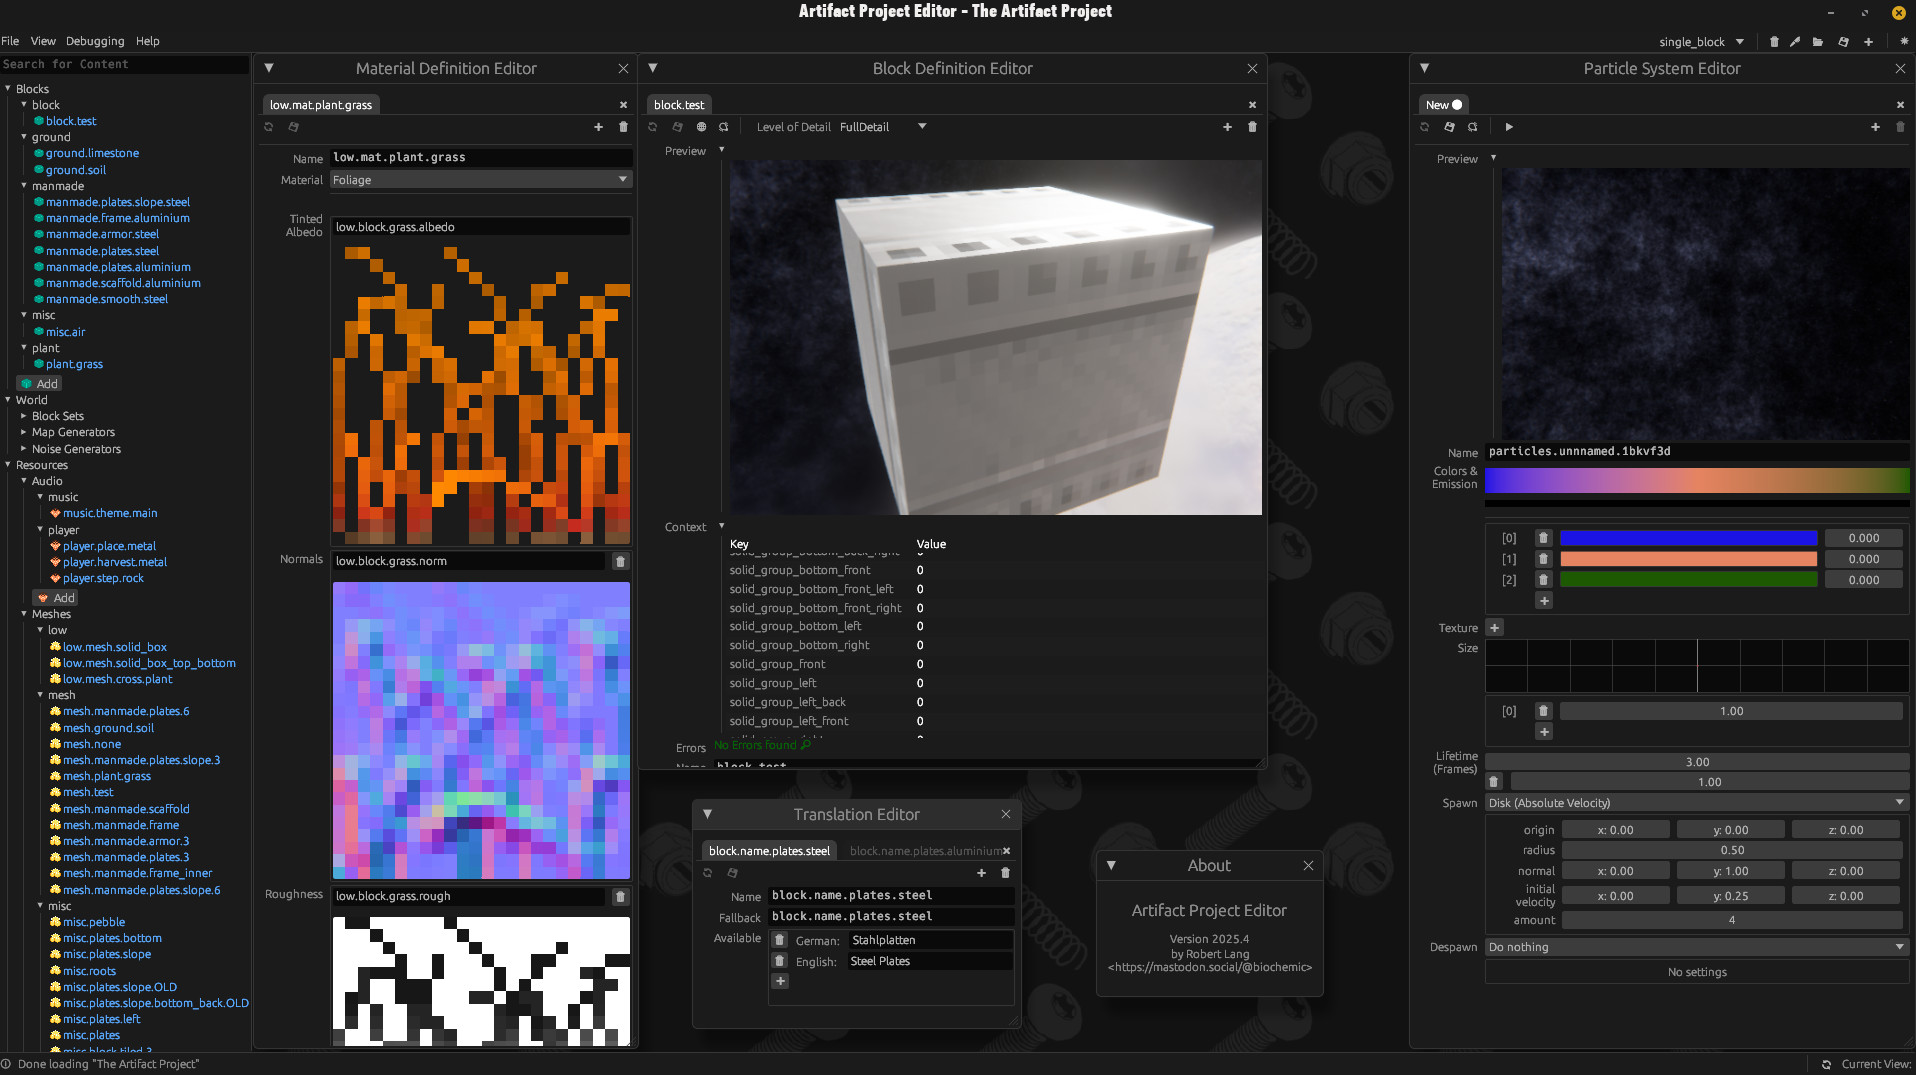Click the globe icon in Block Definition toolbar
The width and height of the screenshot is (1916, 1075).
click(x=701, y=127)
